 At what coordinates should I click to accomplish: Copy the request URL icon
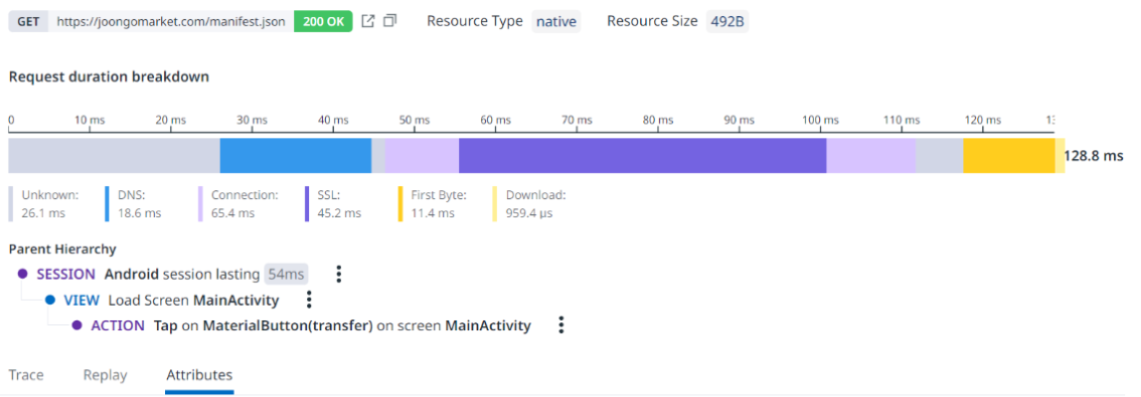(390, 21)
